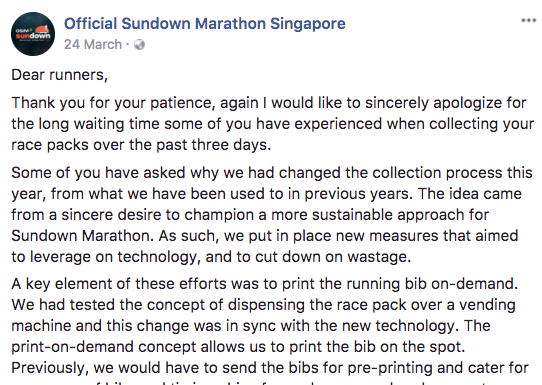
Task: Click the line starting 'A key element of these efforts'
Action: click(265, 284)
